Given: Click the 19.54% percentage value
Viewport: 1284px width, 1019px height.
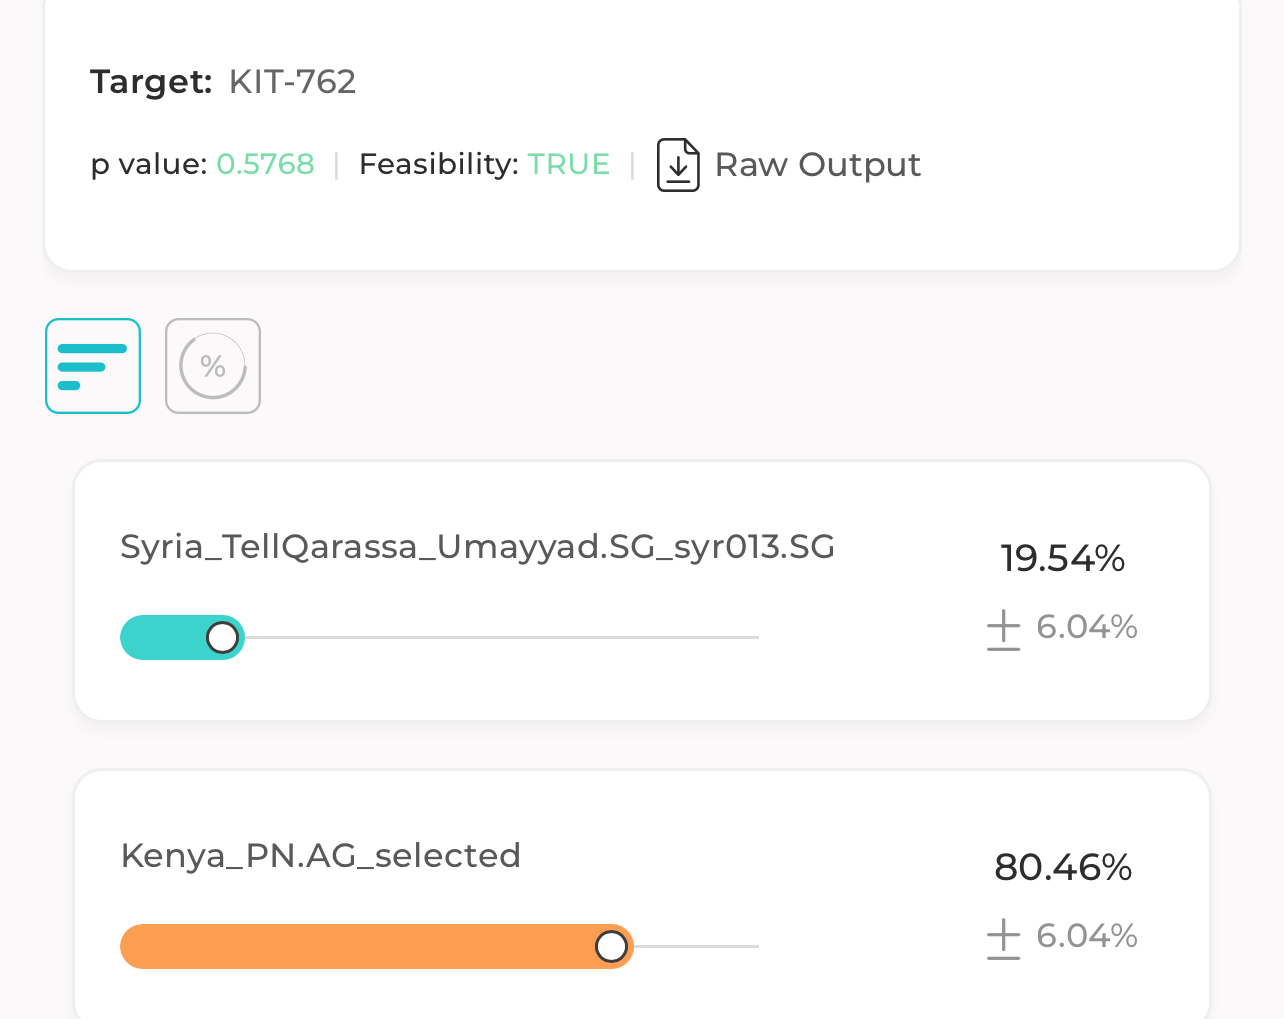Looking at the screenshot, I should point(1063,558).
